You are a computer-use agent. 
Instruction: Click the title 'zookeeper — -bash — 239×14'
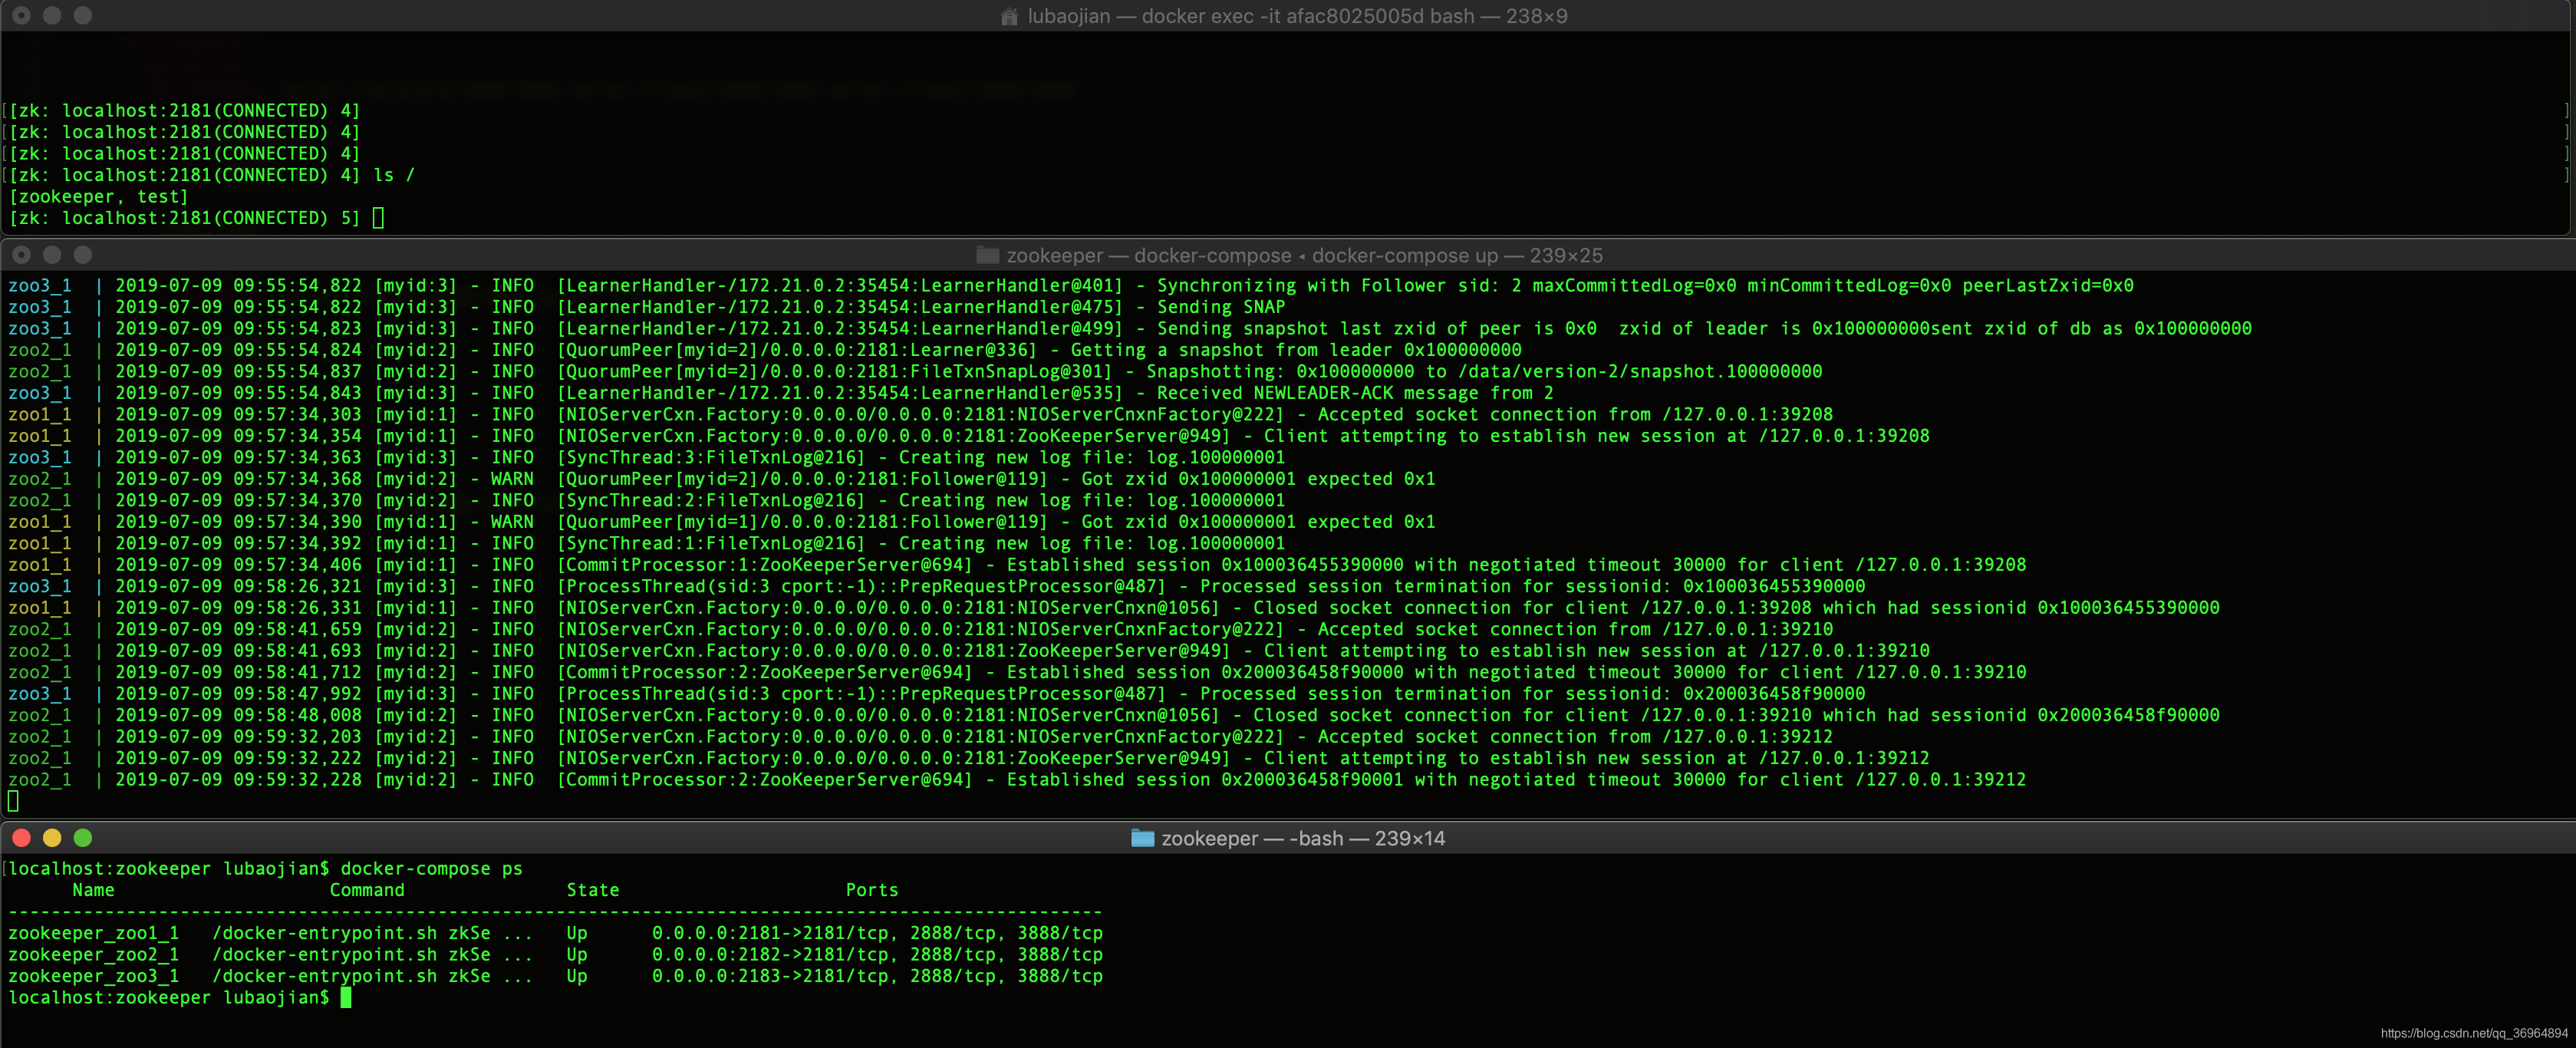(x=1303, y=838)
